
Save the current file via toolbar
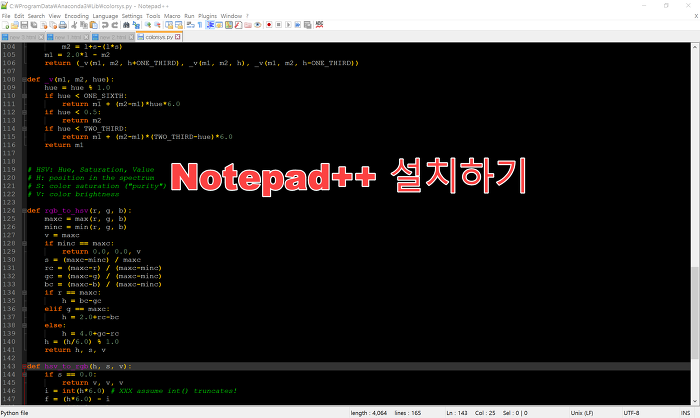(24, 25)
